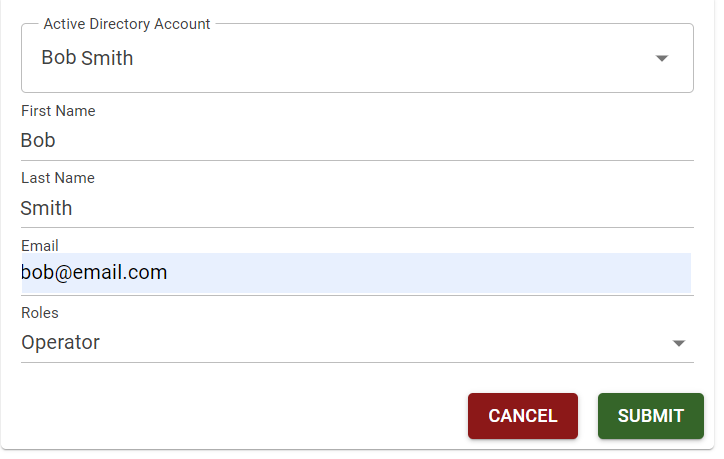
Task: Click the Active Directory Account legend label
Action: (x=127, y=24)
